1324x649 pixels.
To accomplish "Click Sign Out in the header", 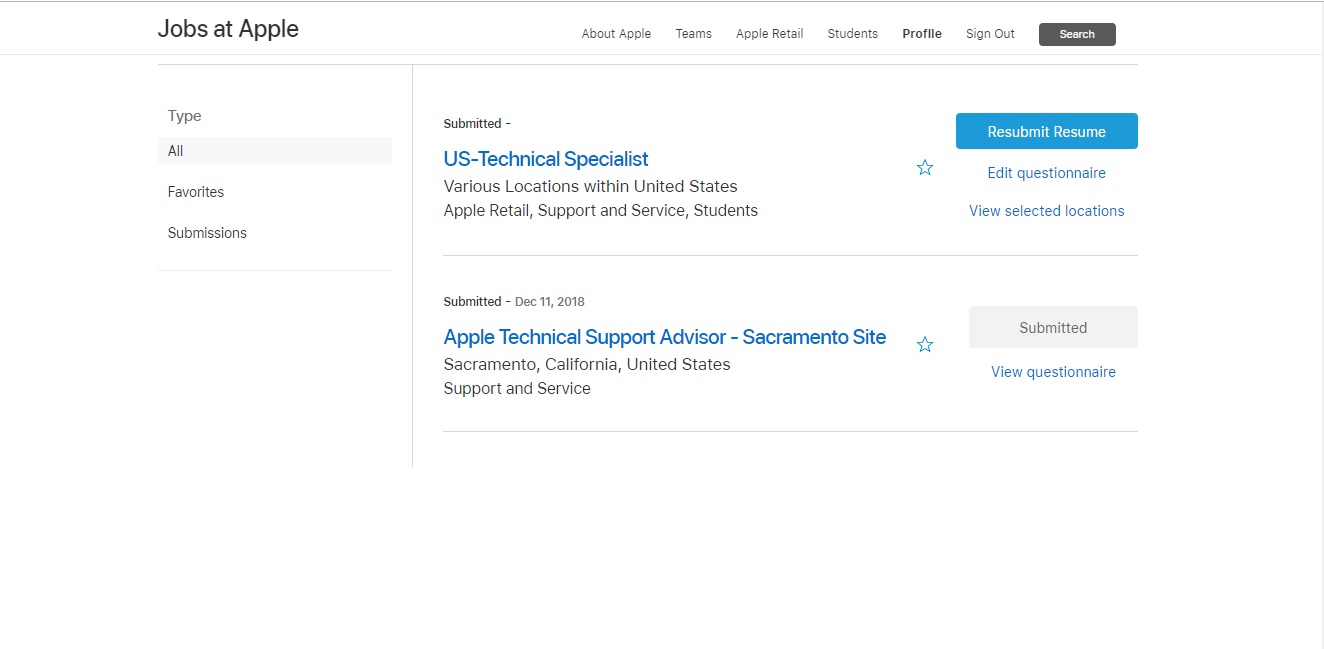I will 990,34.
